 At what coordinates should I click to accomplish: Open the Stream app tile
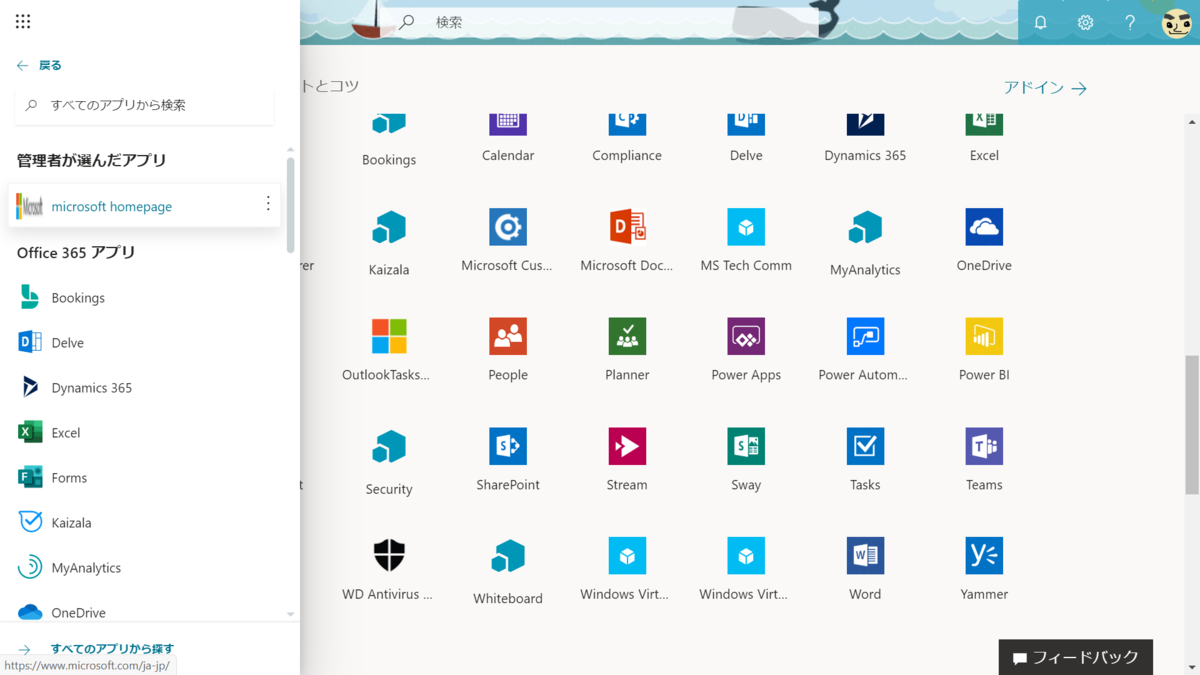[627, 460]
